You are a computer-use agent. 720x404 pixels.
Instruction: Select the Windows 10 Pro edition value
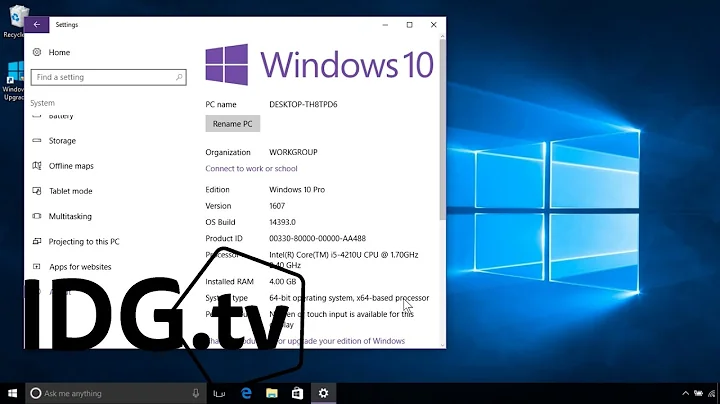[297, 190]
